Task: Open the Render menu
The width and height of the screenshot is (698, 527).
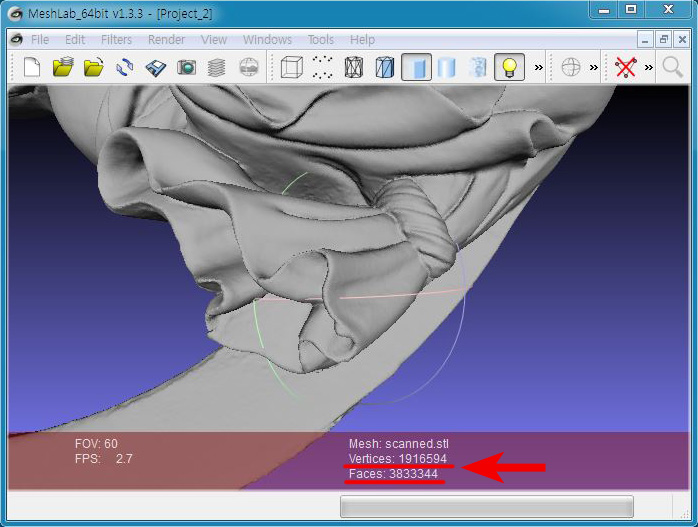Action: point(166,40)
